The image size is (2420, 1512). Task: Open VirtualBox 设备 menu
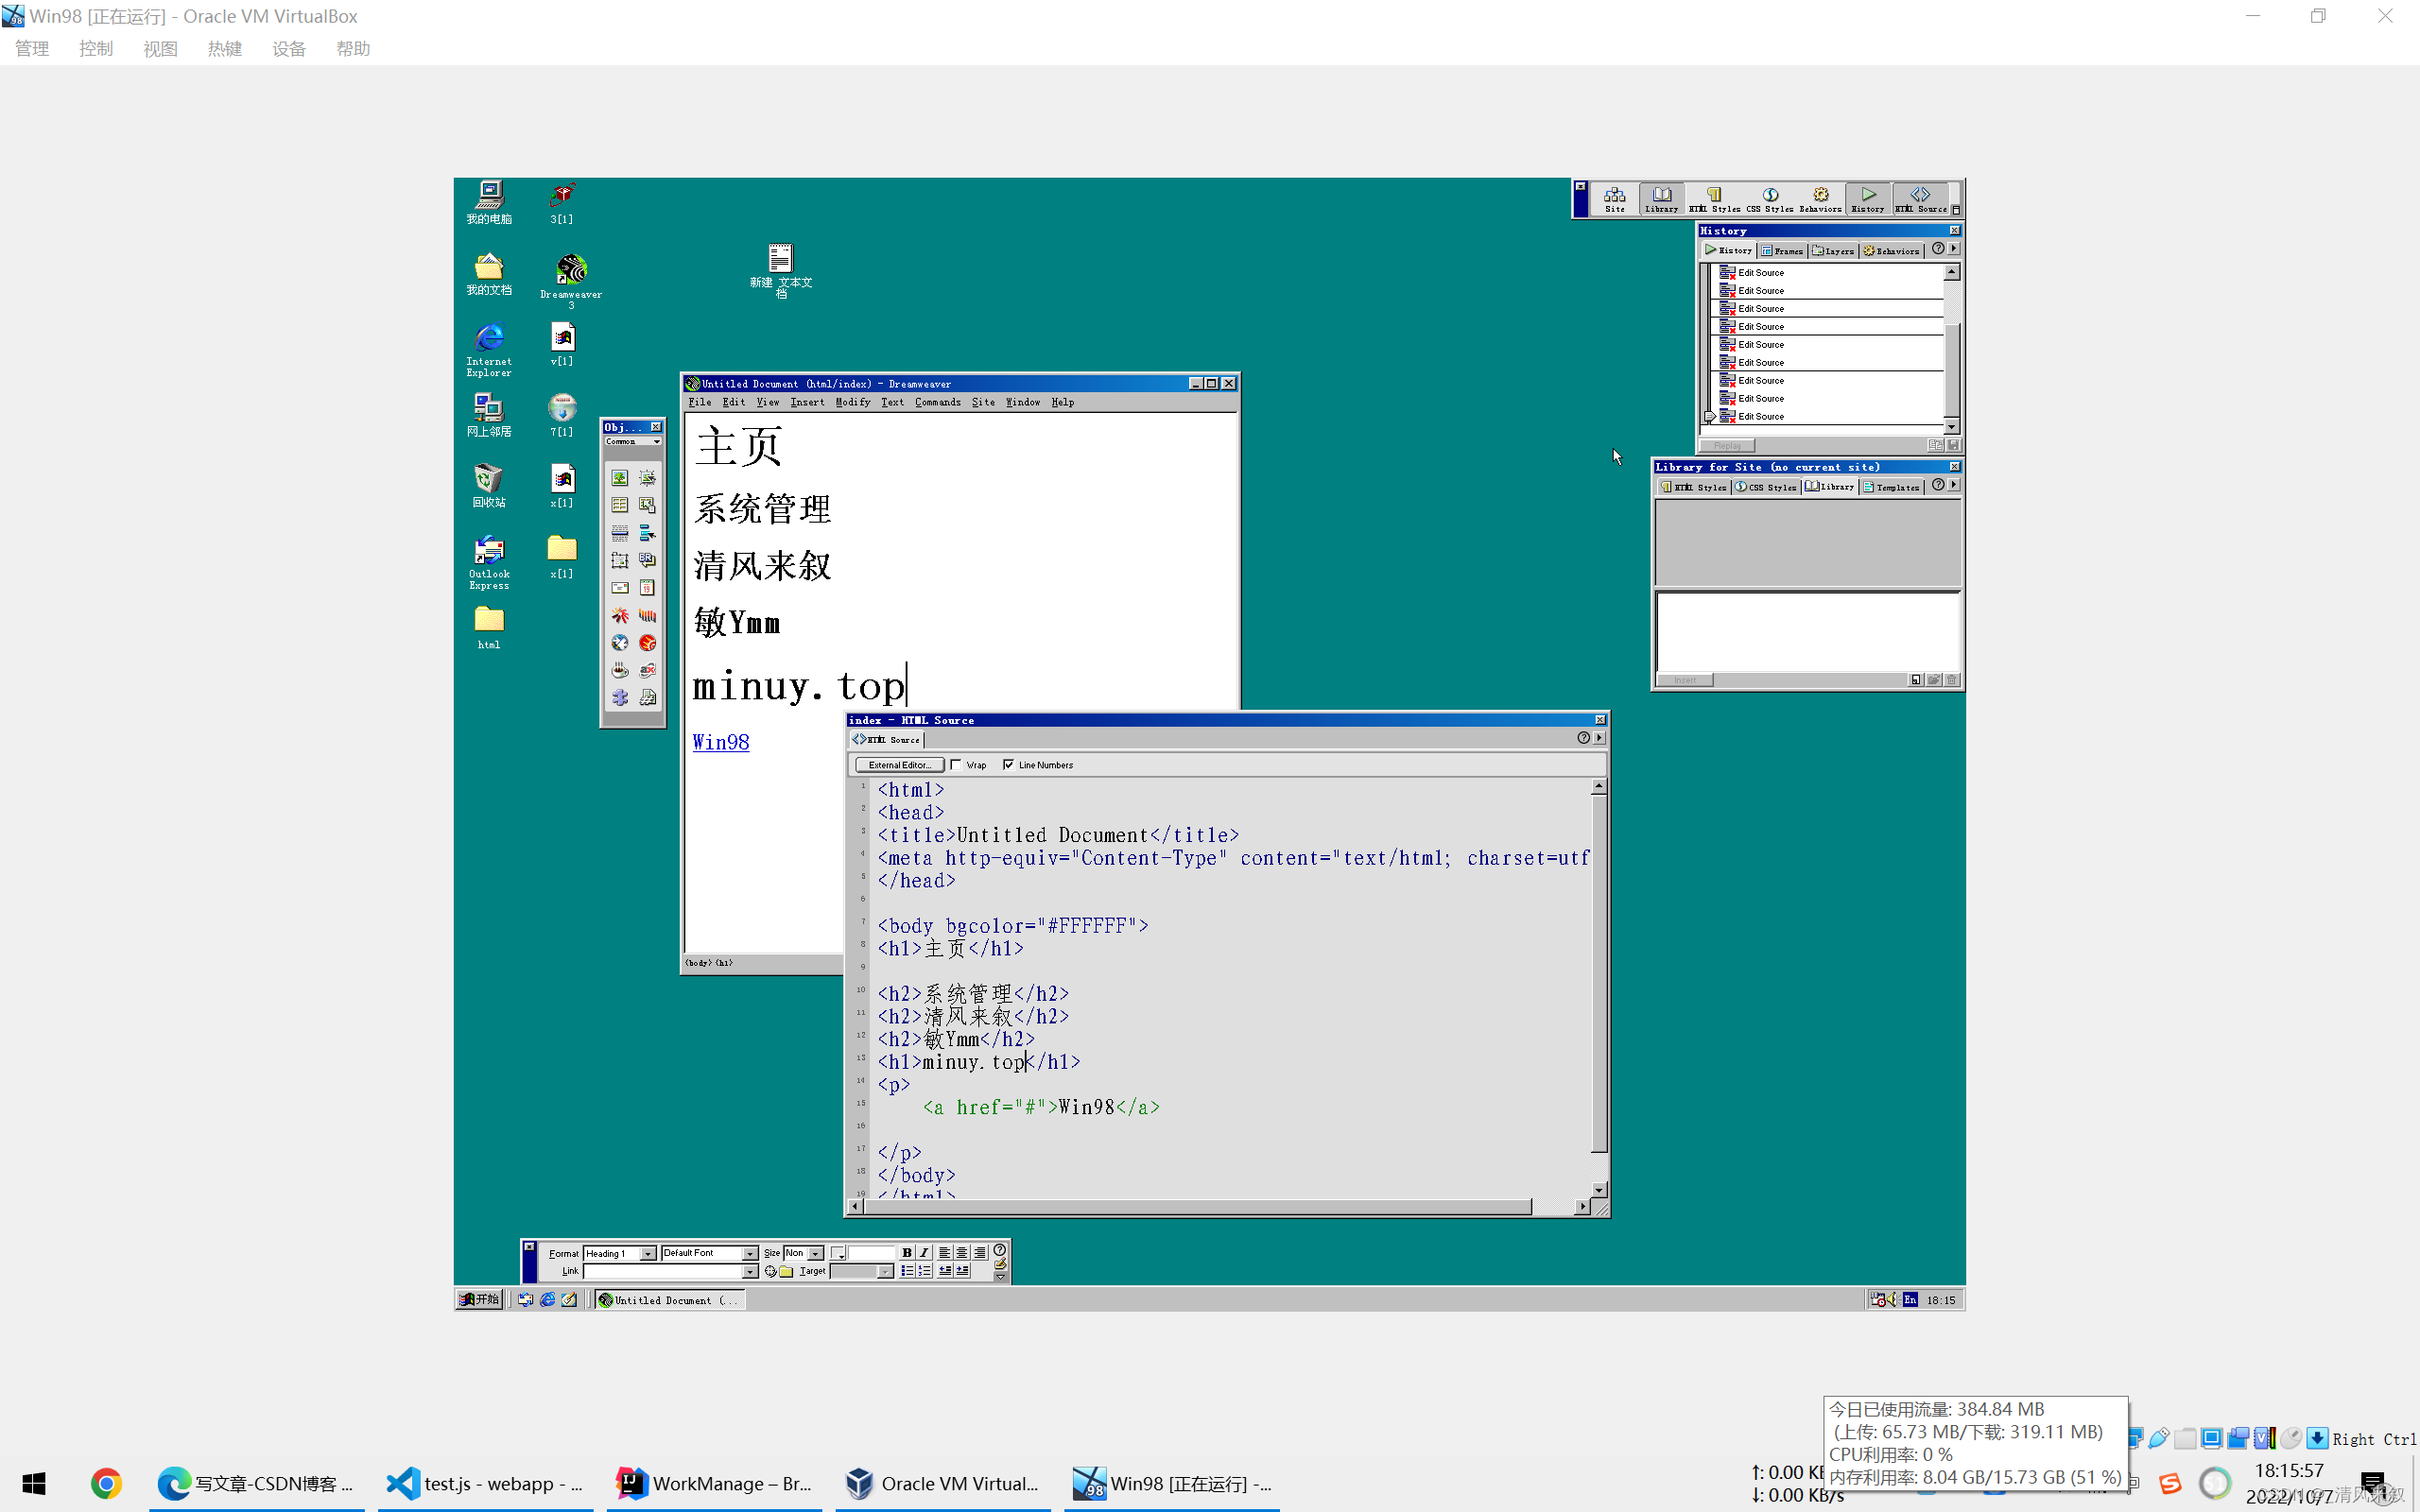coord(289,49)
